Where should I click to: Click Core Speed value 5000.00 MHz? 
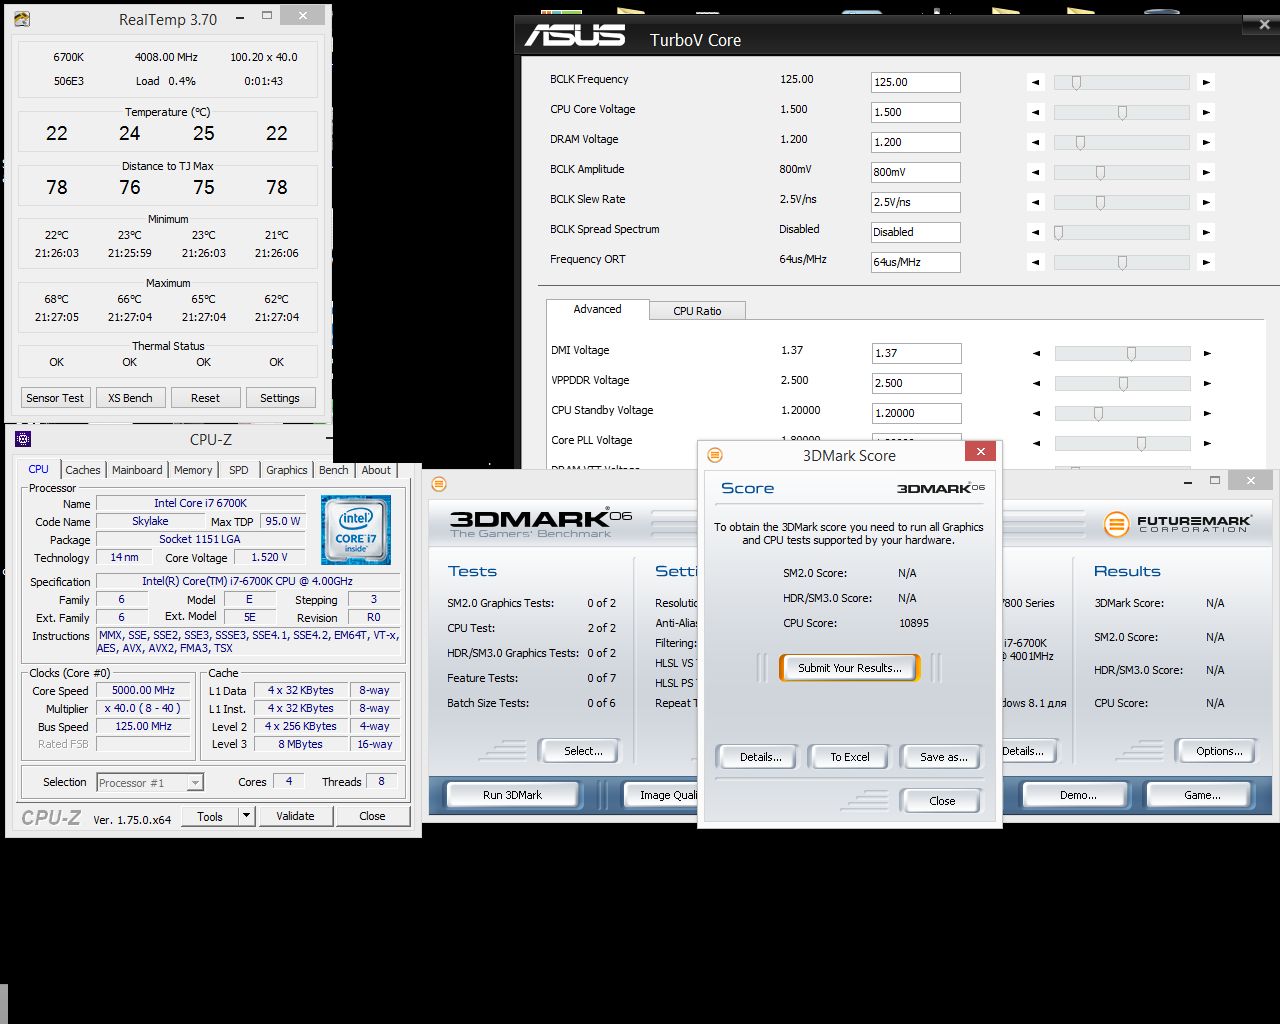(143, 690)
